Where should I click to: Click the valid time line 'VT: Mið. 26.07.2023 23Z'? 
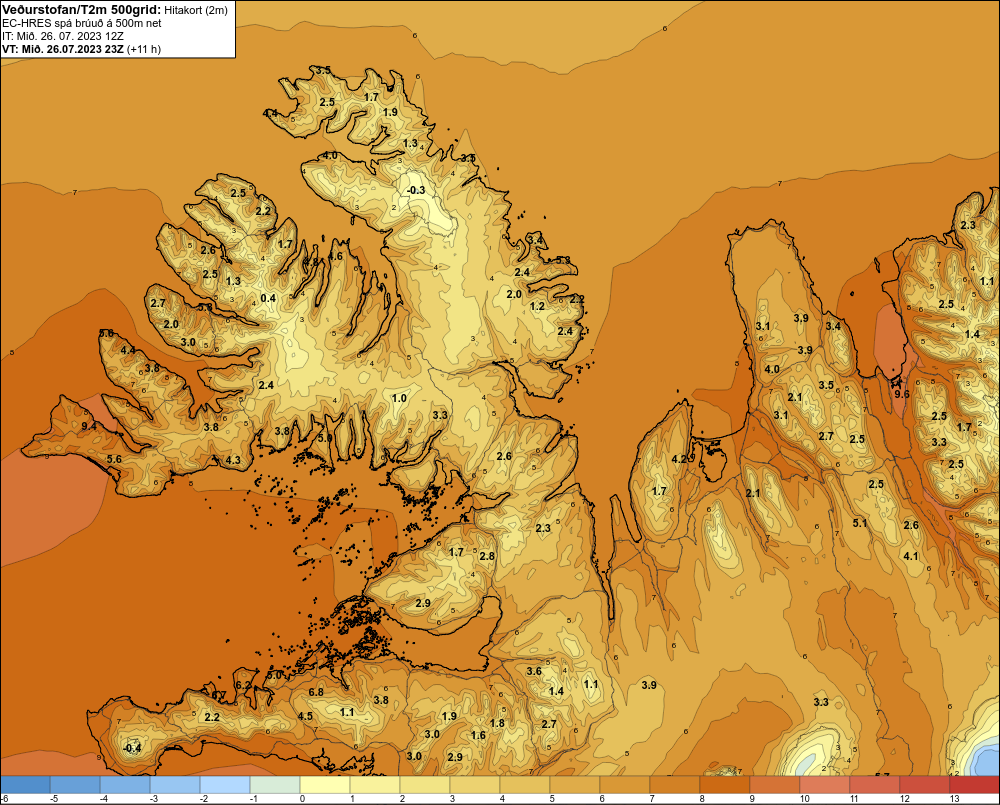click(x=63, y=49)
